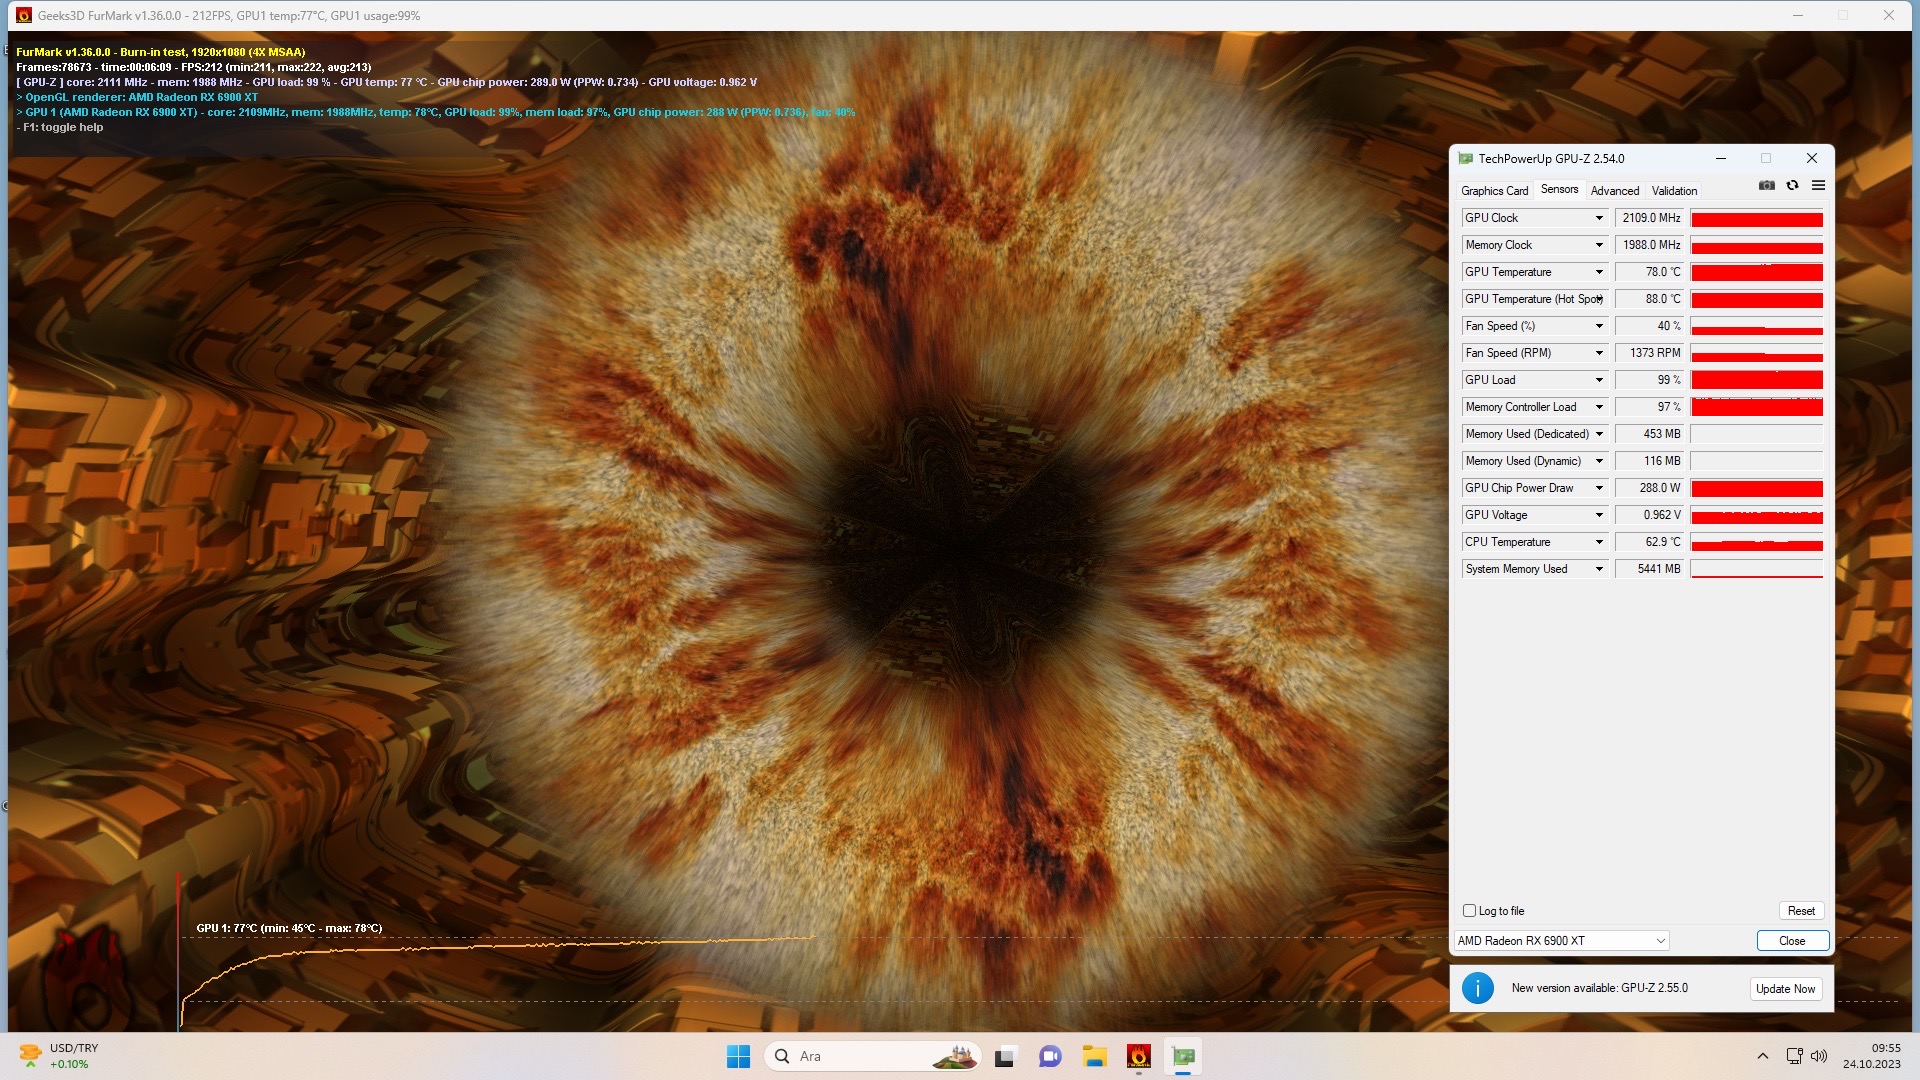The image size is (1920, 1080).
Task: Expand the GPU Clock sensor dropdown
Action: coord(1599,218)
